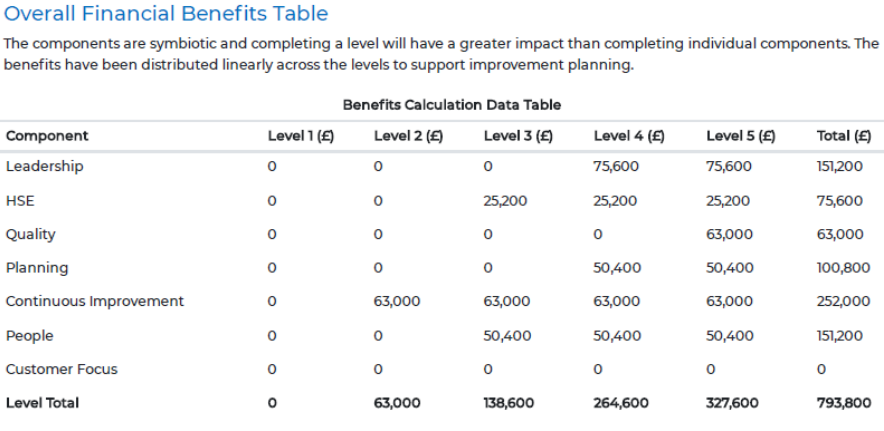Click the Benefits Calculation Data Table caption

(x=451, y=105)
